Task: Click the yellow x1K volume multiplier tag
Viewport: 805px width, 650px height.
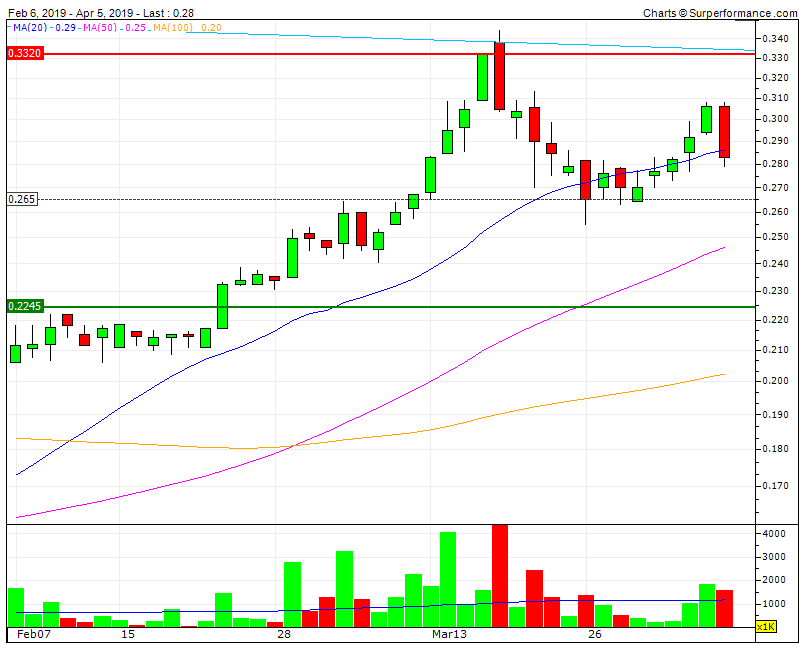Action: (766, 626)
